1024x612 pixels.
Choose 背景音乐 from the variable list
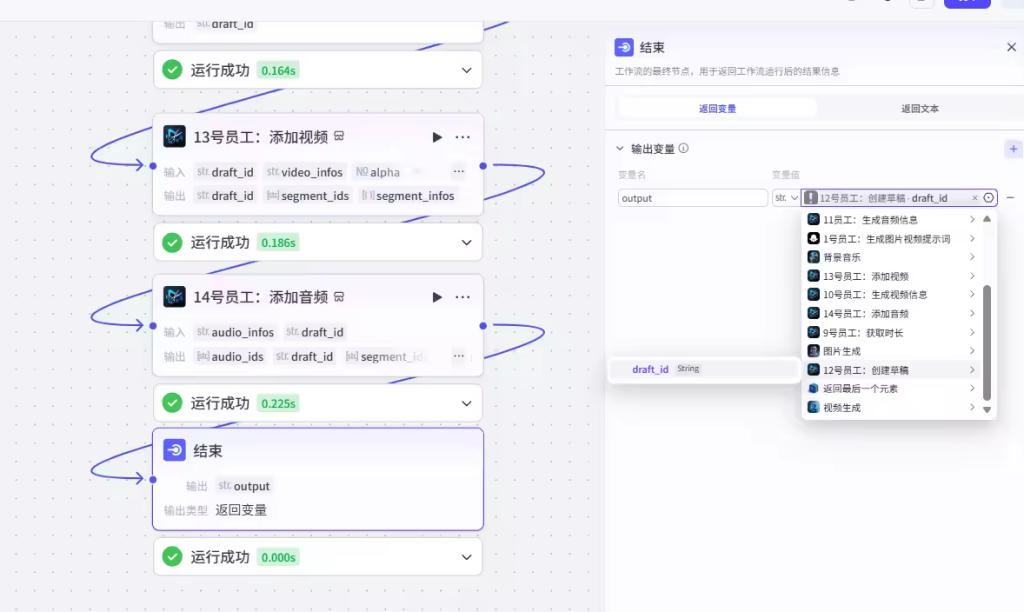841,257
